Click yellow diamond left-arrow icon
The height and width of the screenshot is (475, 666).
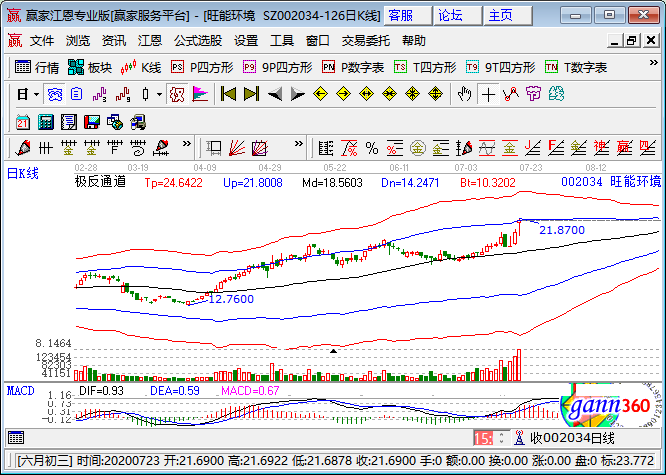click(x=320, y=94)
